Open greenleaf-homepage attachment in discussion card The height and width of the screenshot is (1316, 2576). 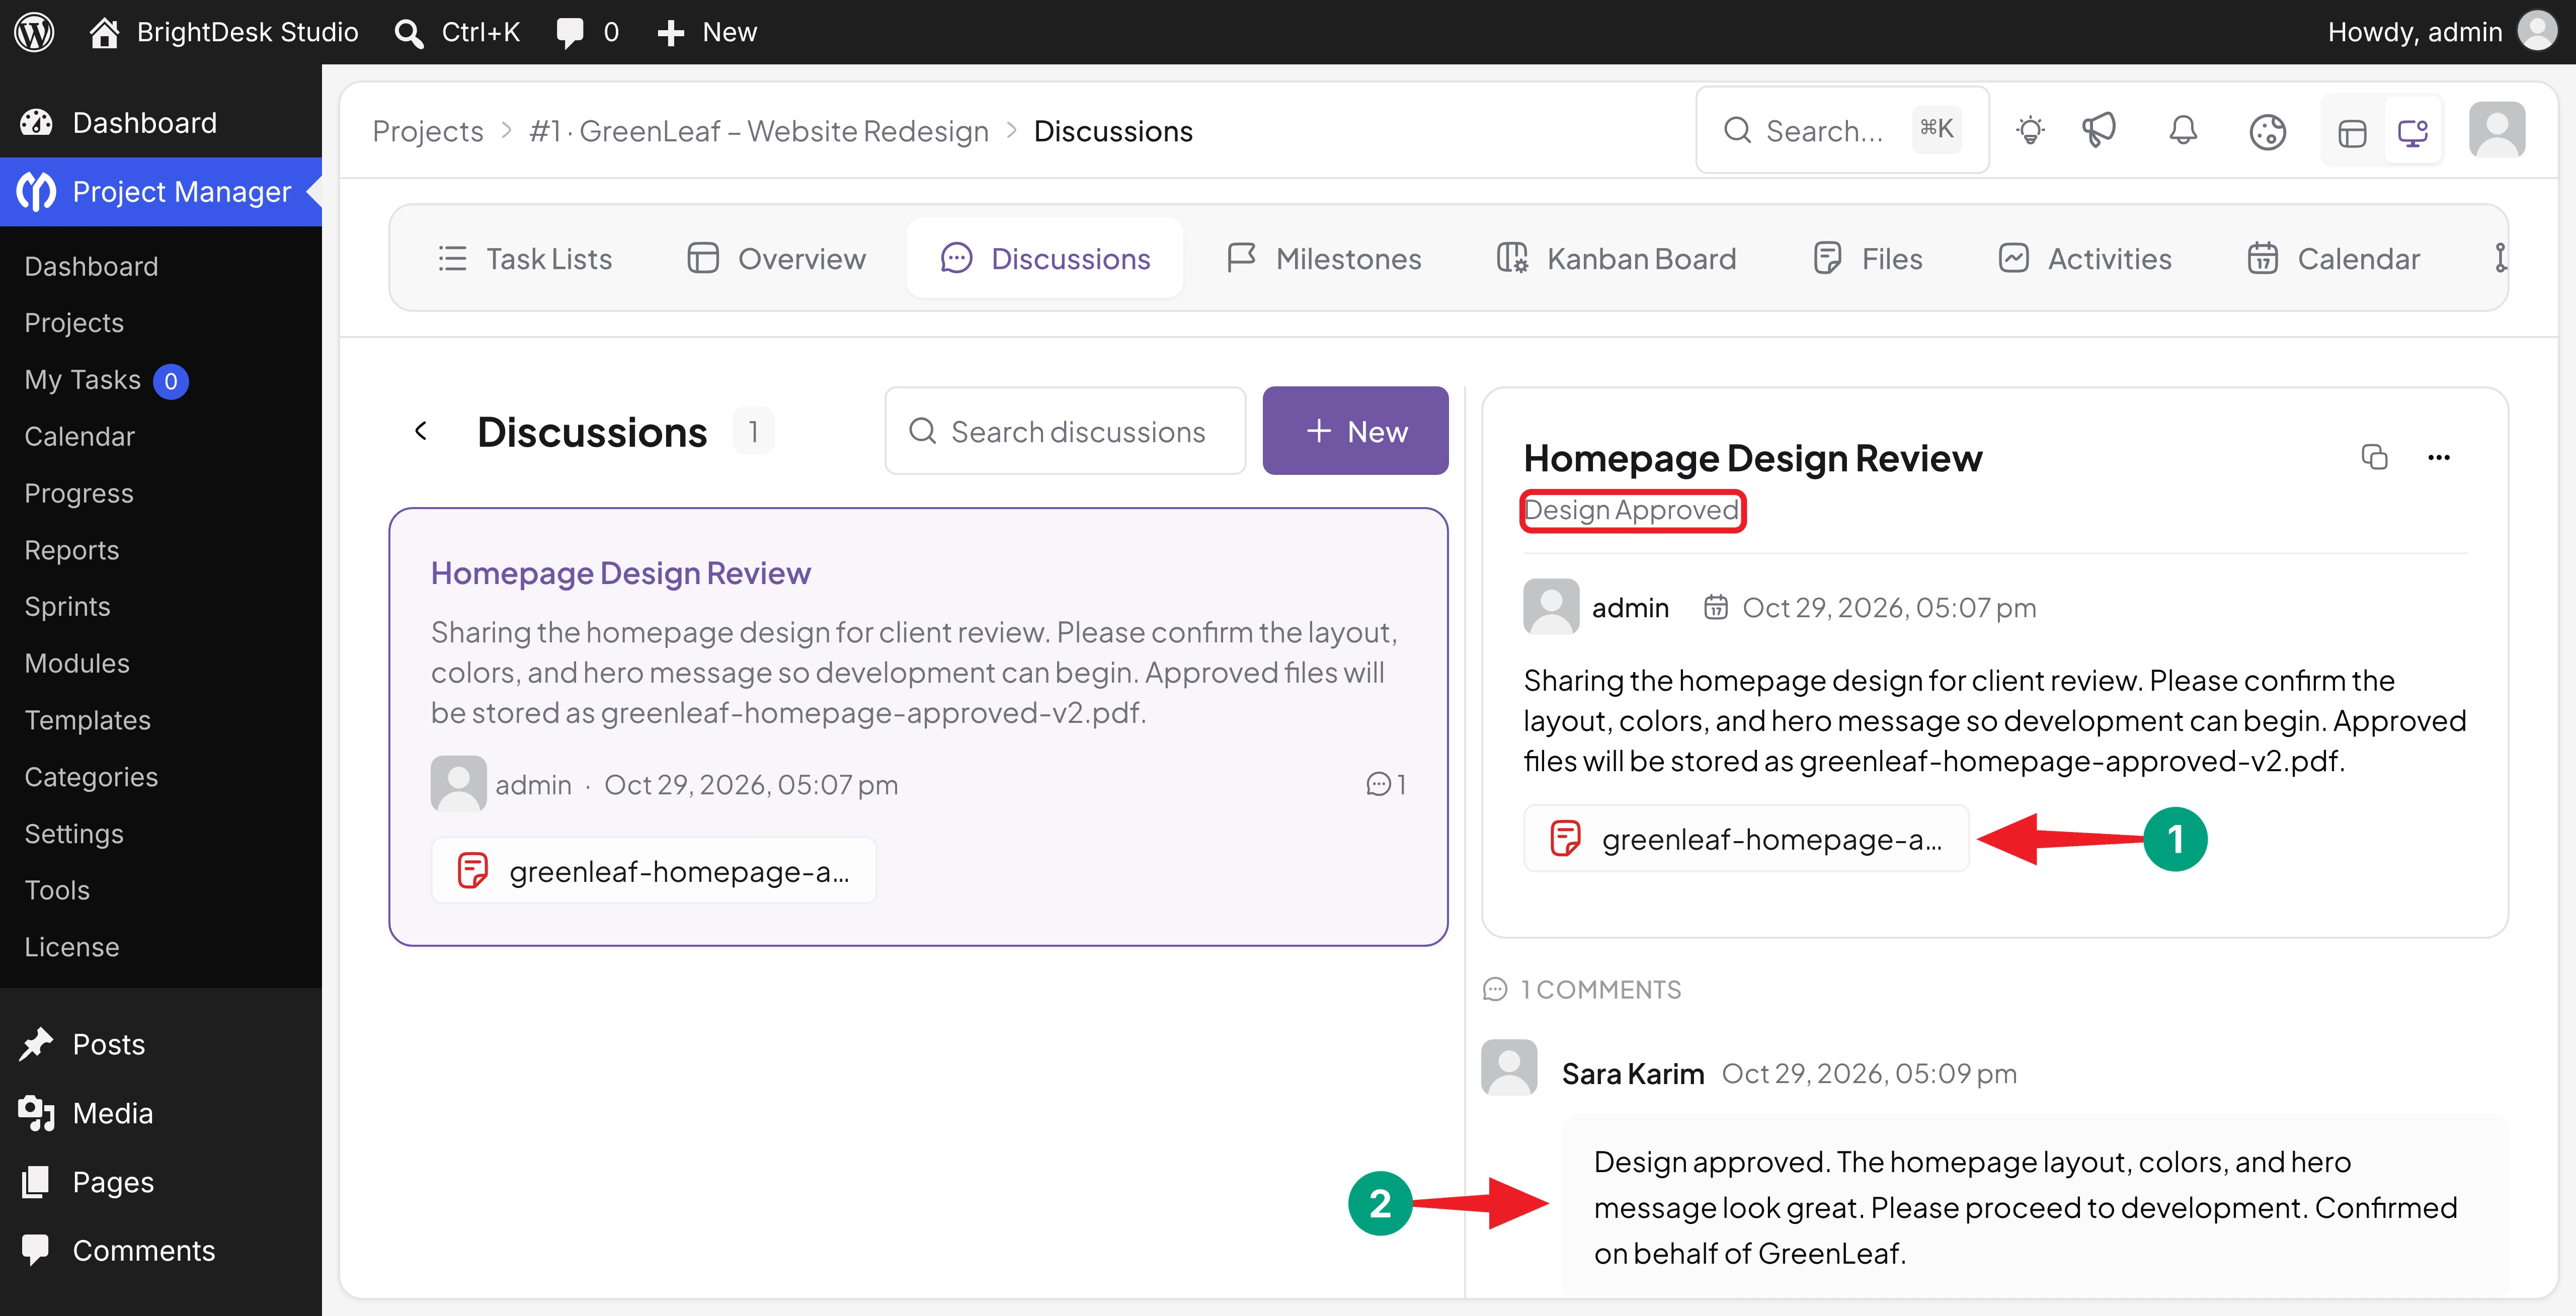tap(653, 871)
